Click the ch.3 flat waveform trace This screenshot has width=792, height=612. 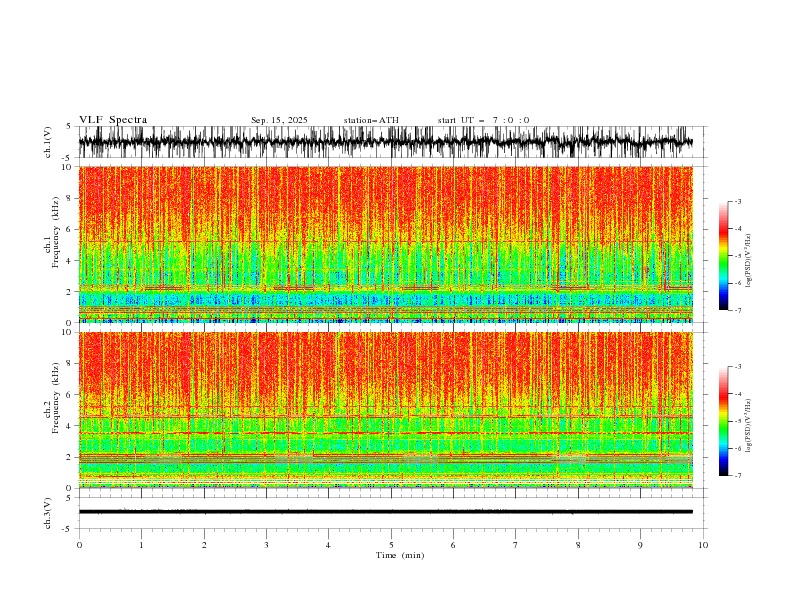386,512
